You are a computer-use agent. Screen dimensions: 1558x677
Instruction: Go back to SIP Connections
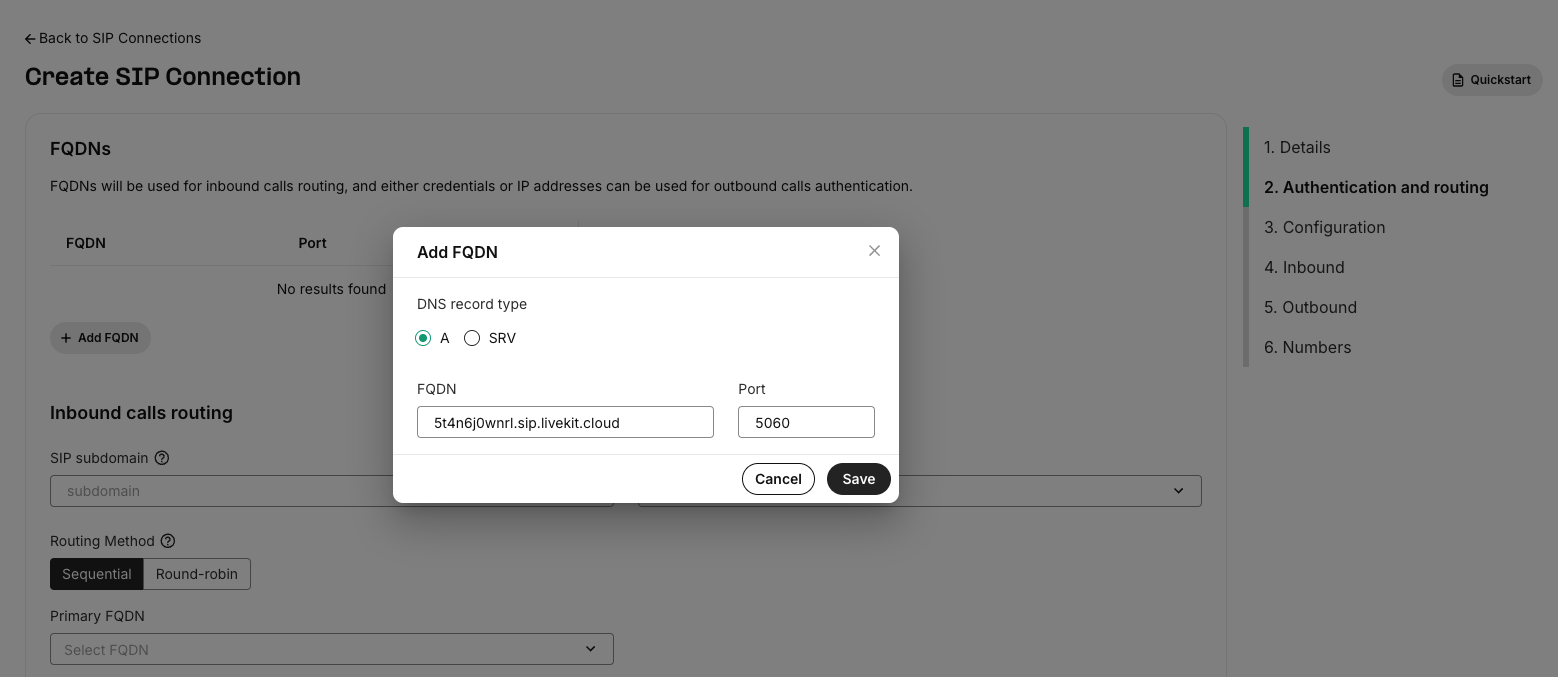[x=113, y=38]
